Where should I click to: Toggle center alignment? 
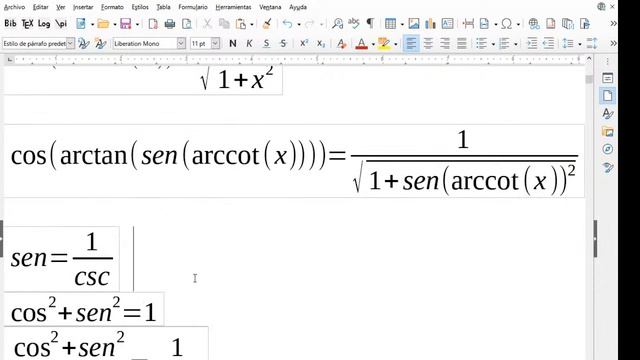[428, 43]
